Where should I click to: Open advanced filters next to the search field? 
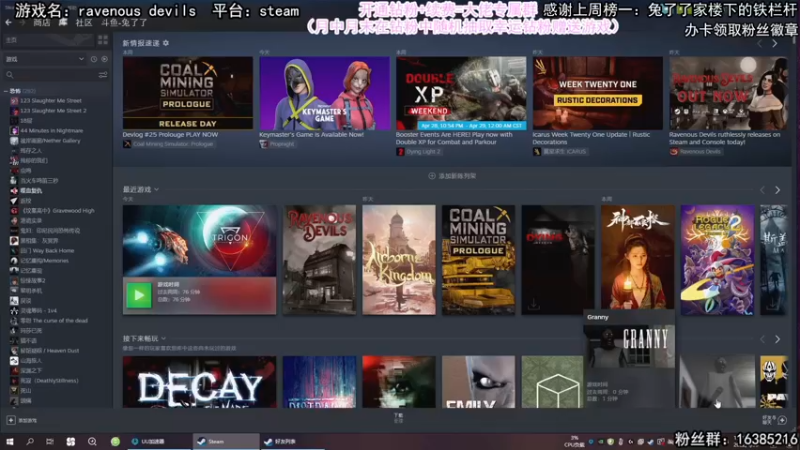pos(103,75)
